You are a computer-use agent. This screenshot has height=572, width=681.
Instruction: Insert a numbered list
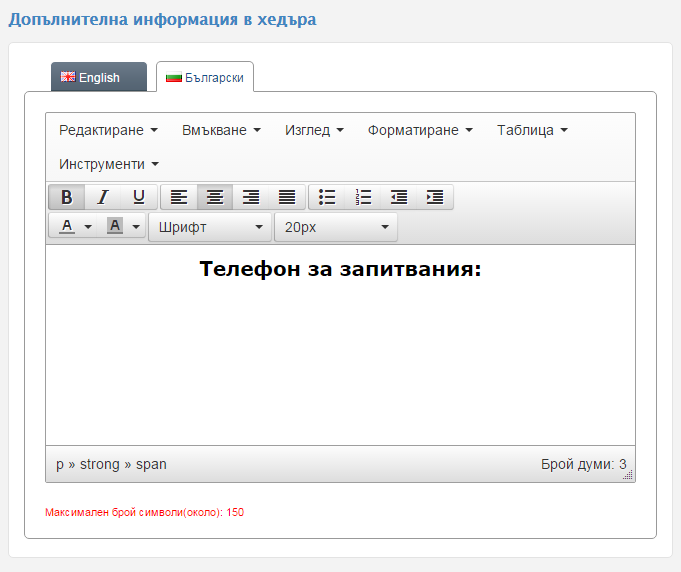(x=363, y=197)
